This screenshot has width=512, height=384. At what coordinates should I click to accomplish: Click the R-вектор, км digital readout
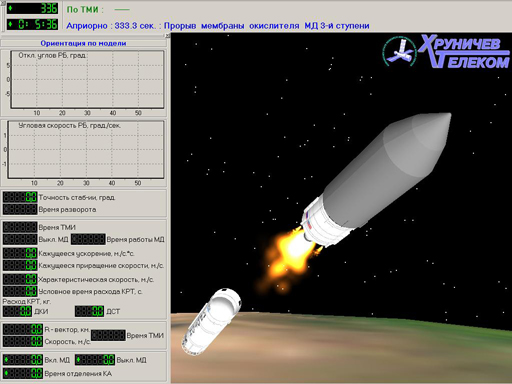[x=23, y=329]
